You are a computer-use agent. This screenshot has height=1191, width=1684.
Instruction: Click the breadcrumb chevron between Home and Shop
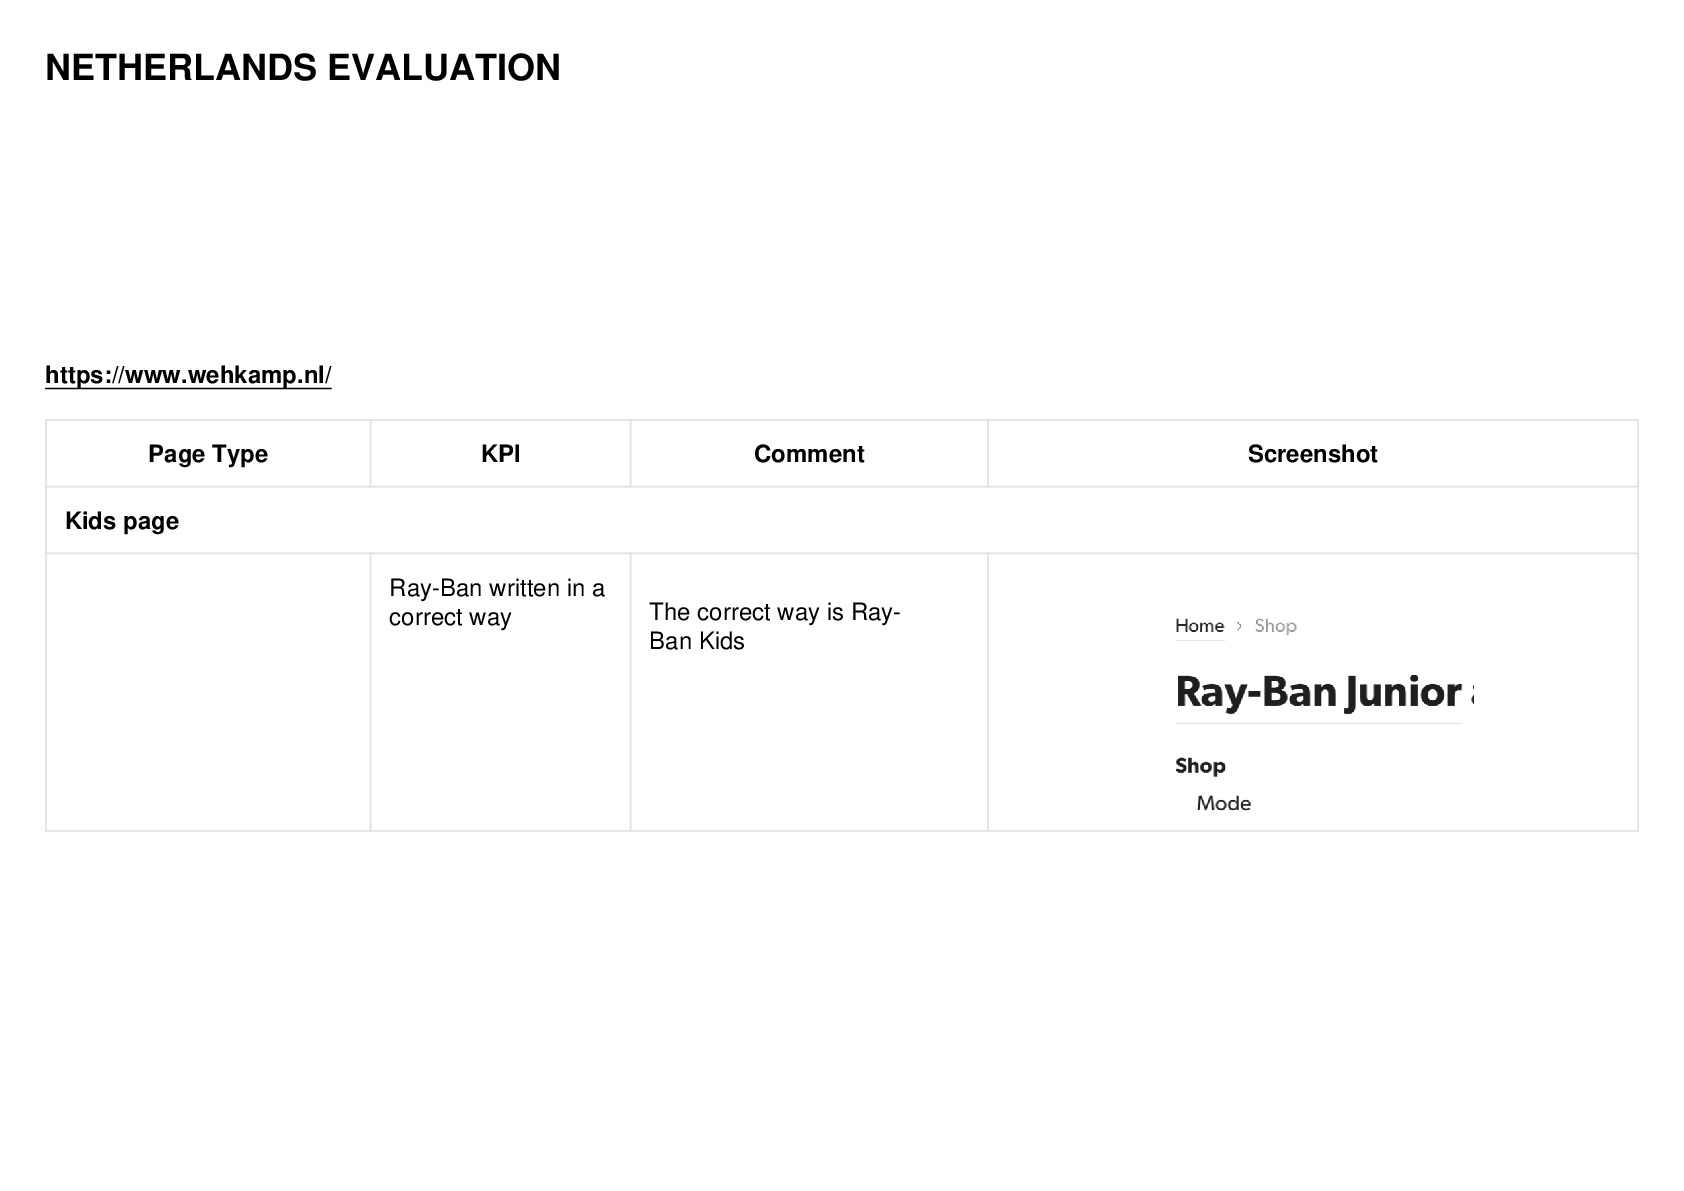tap(1239, 626)
